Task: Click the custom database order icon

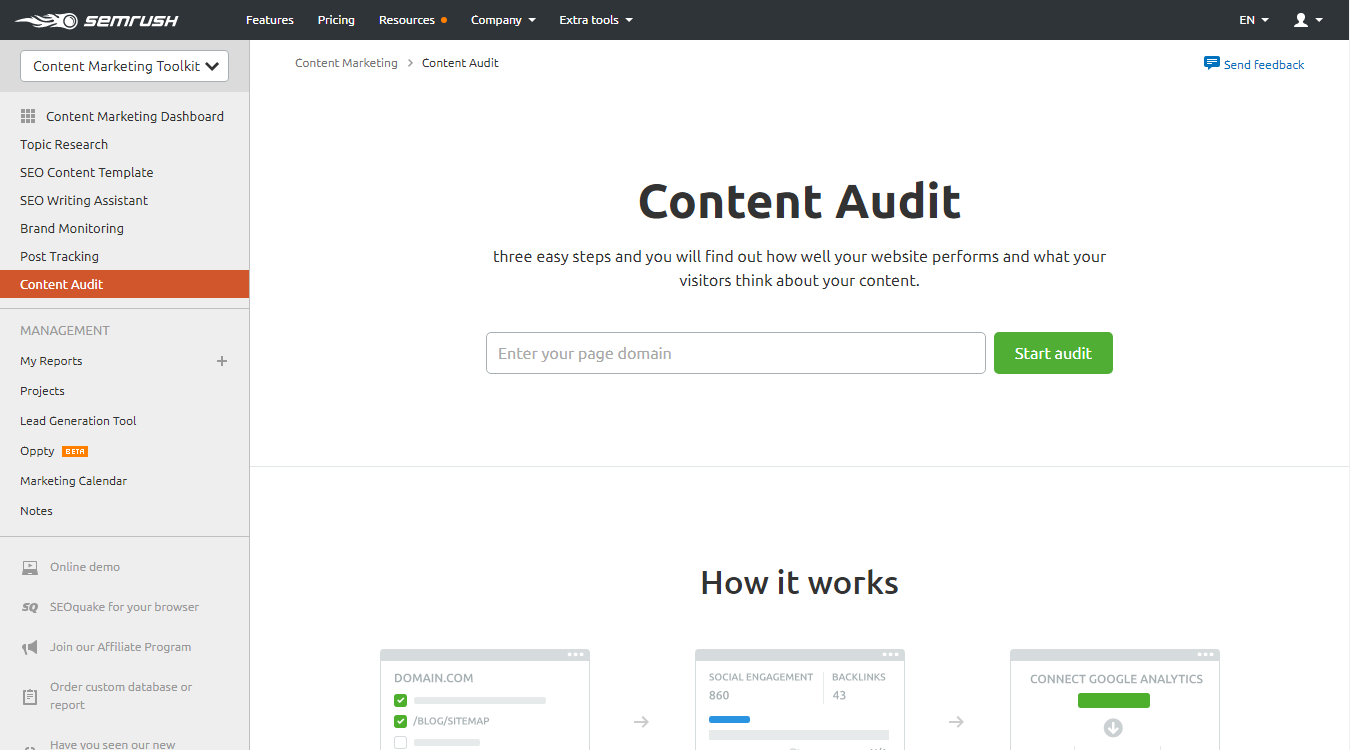Action: (x=29, y=695)
